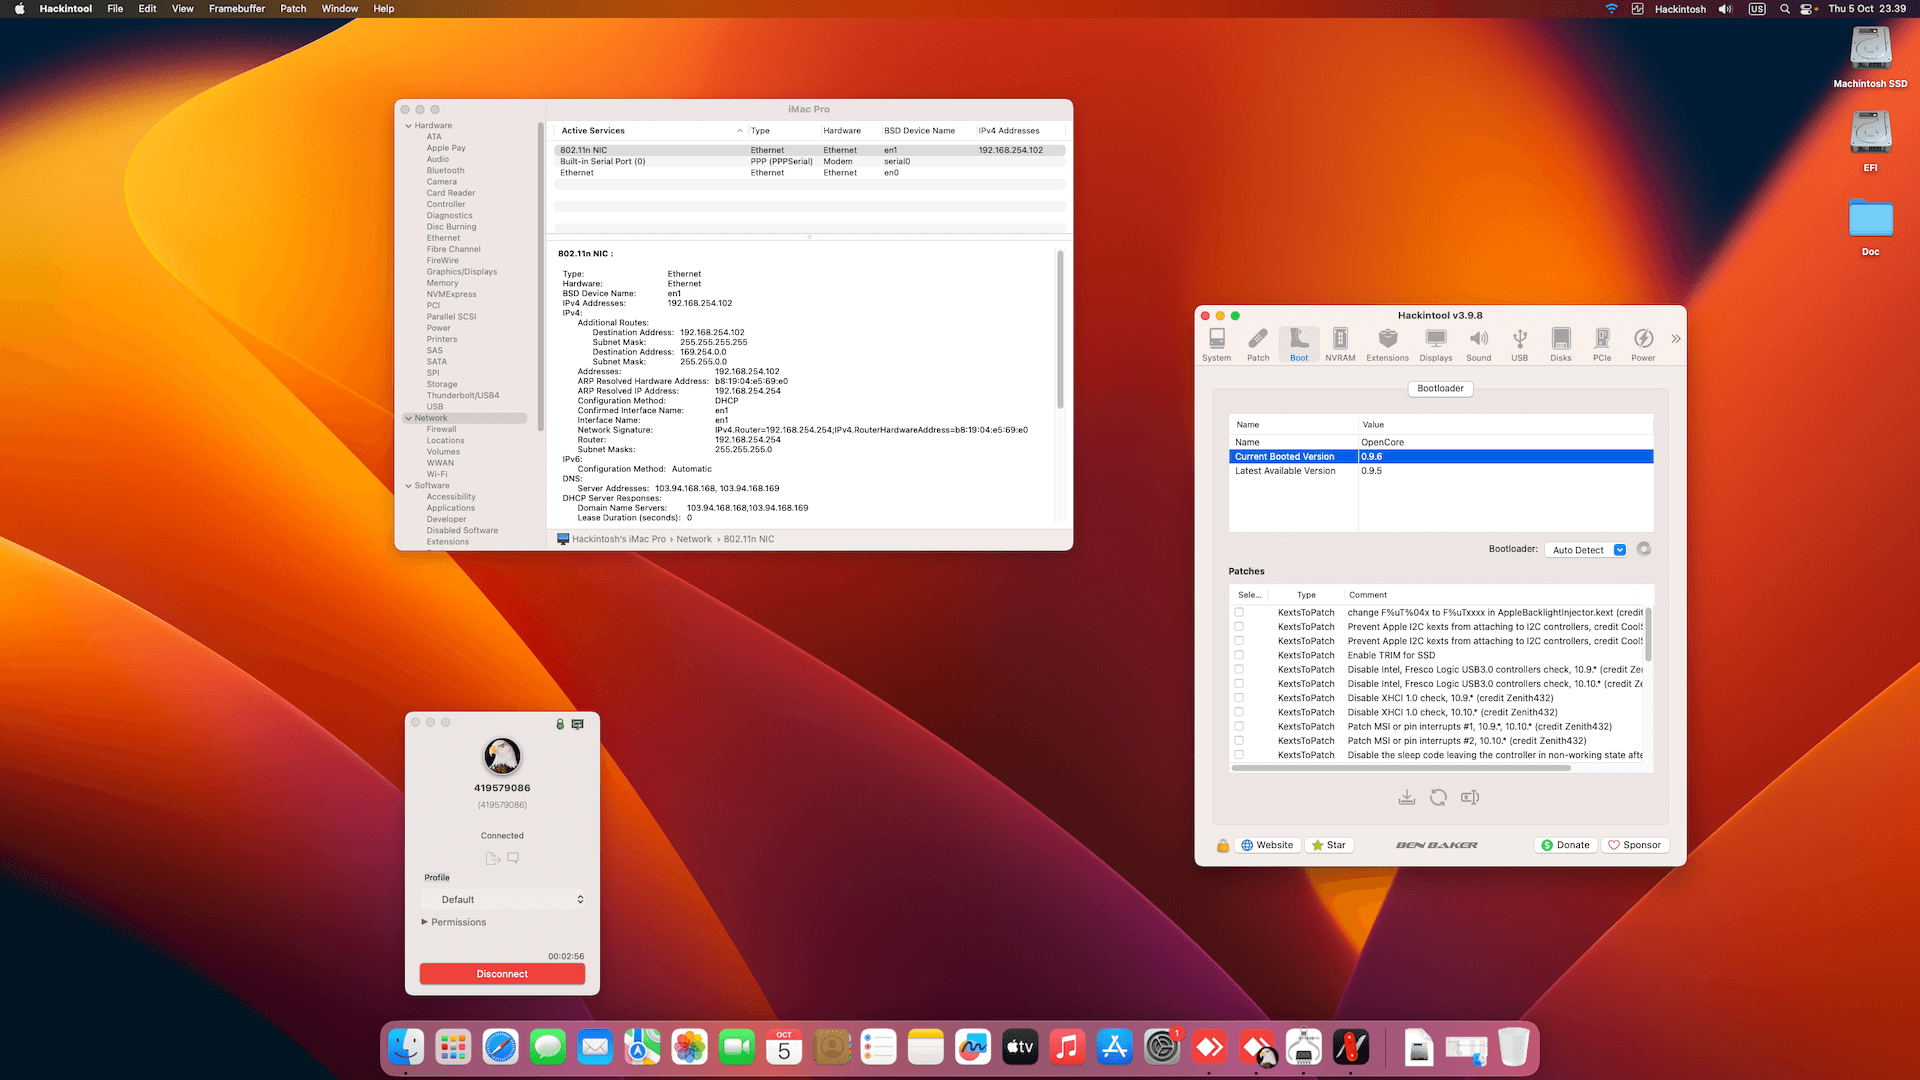Open the Patch menu in menu bar
Image resolution: width=1920 pixels, height=1080 pixels.
tap(293, 9)
